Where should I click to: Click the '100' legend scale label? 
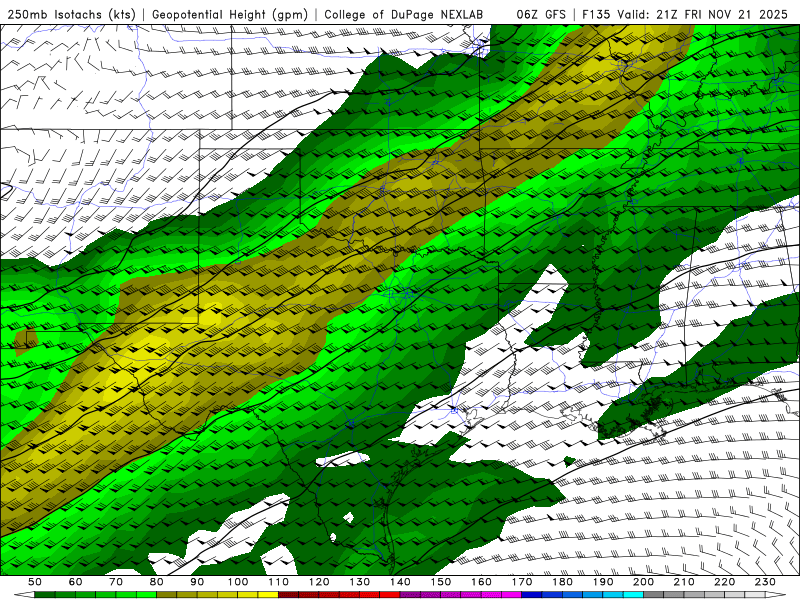click(x=238, y=582)
